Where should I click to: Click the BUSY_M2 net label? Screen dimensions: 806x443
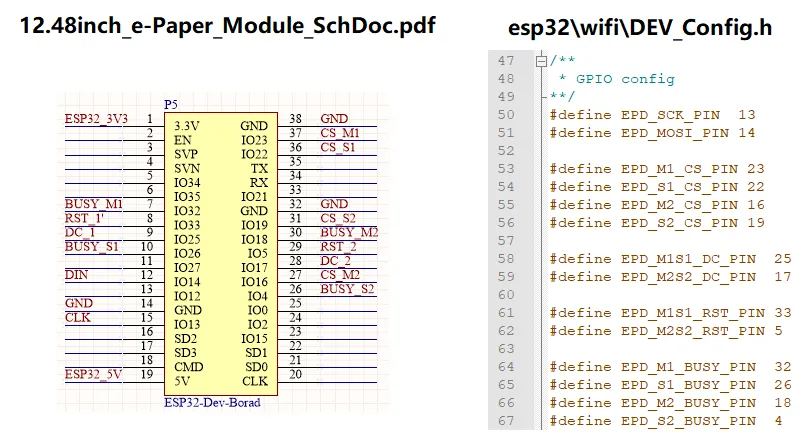click(x=349, y=232)
